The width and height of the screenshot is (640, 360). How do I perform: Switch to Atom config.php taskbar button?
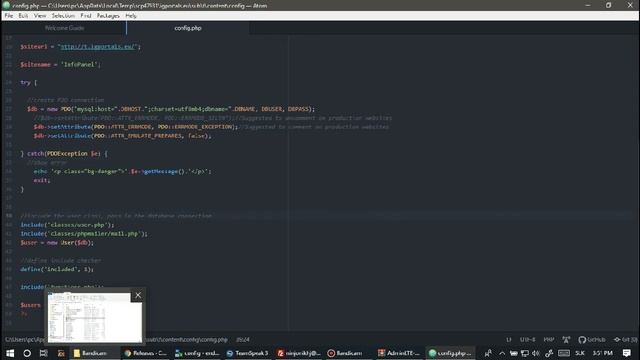click(x=450, y=353)
